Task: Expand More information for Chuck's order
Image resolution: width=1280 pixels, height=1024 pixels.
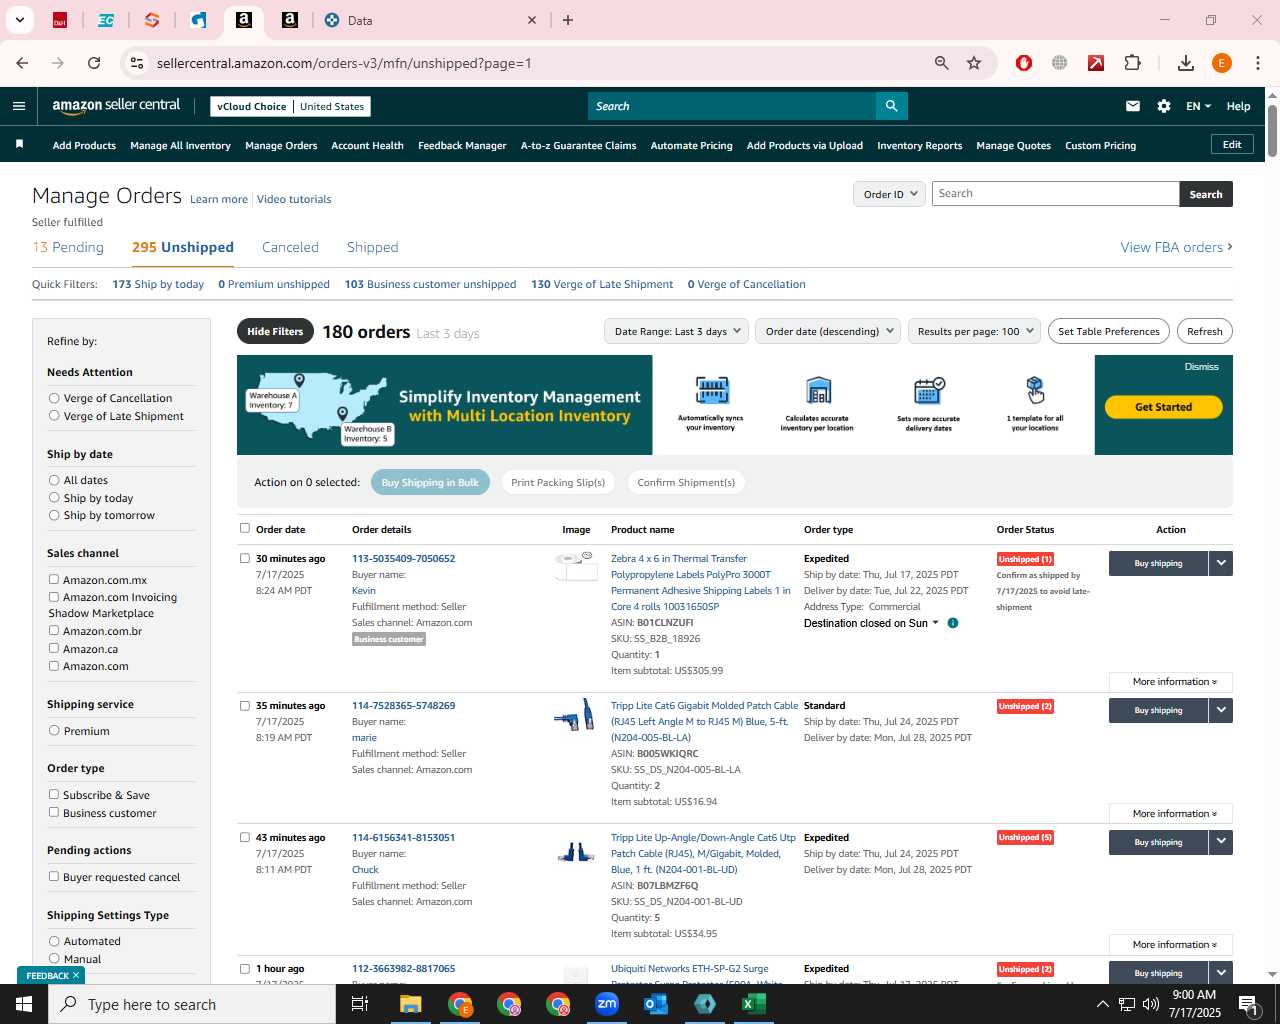Action: coord(1171,944)
